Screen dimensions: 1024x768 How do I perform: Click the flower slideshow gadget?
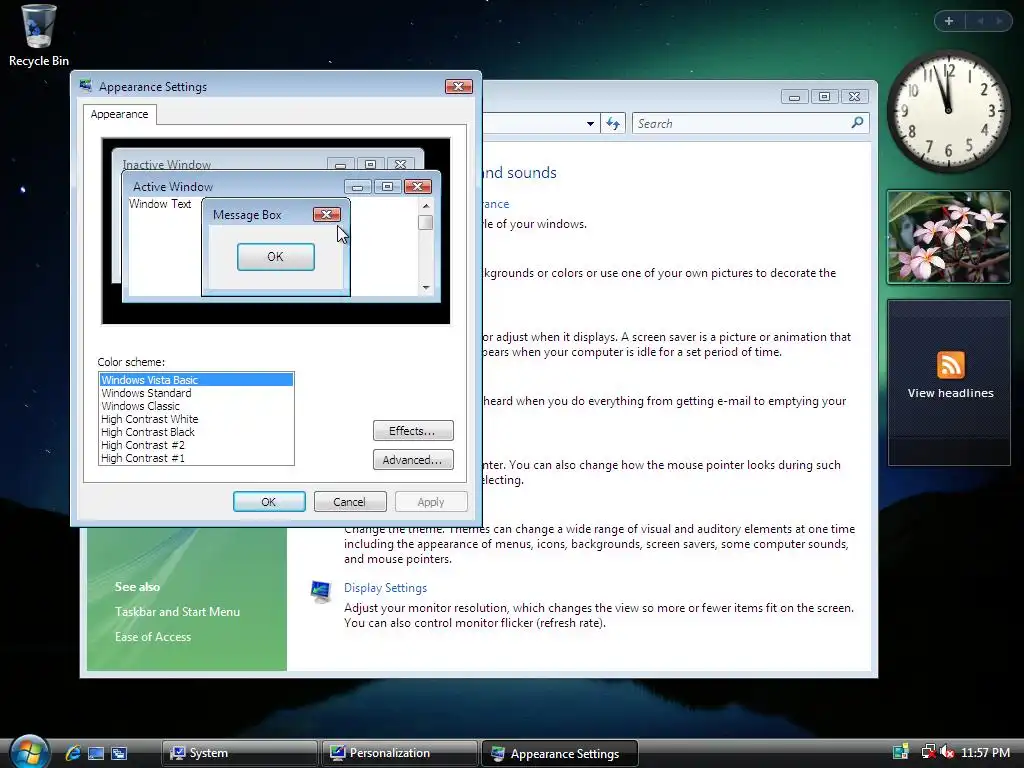[x=948, y=237]
